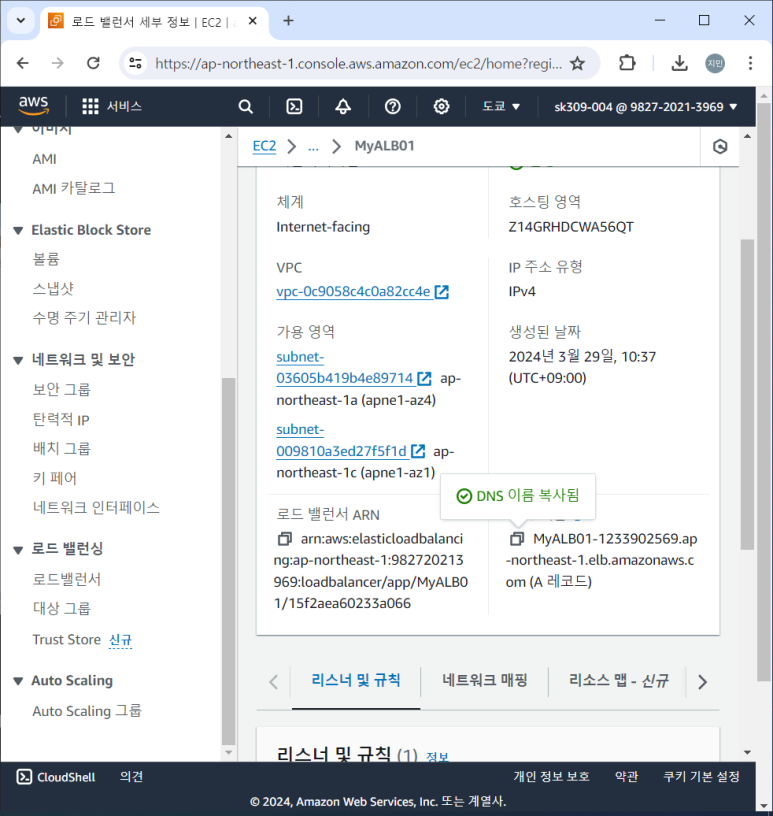Copy the DNS name icon
The width and height of the screenshot is (773, 816).
516,539
